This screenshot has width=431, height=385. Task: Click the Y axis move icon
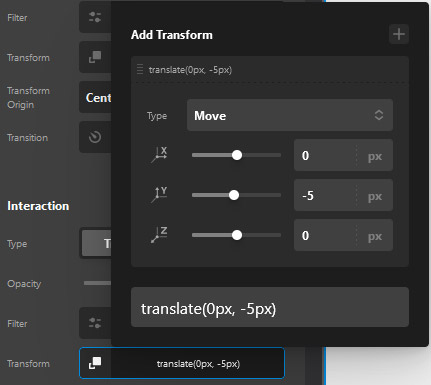point(159,195)
